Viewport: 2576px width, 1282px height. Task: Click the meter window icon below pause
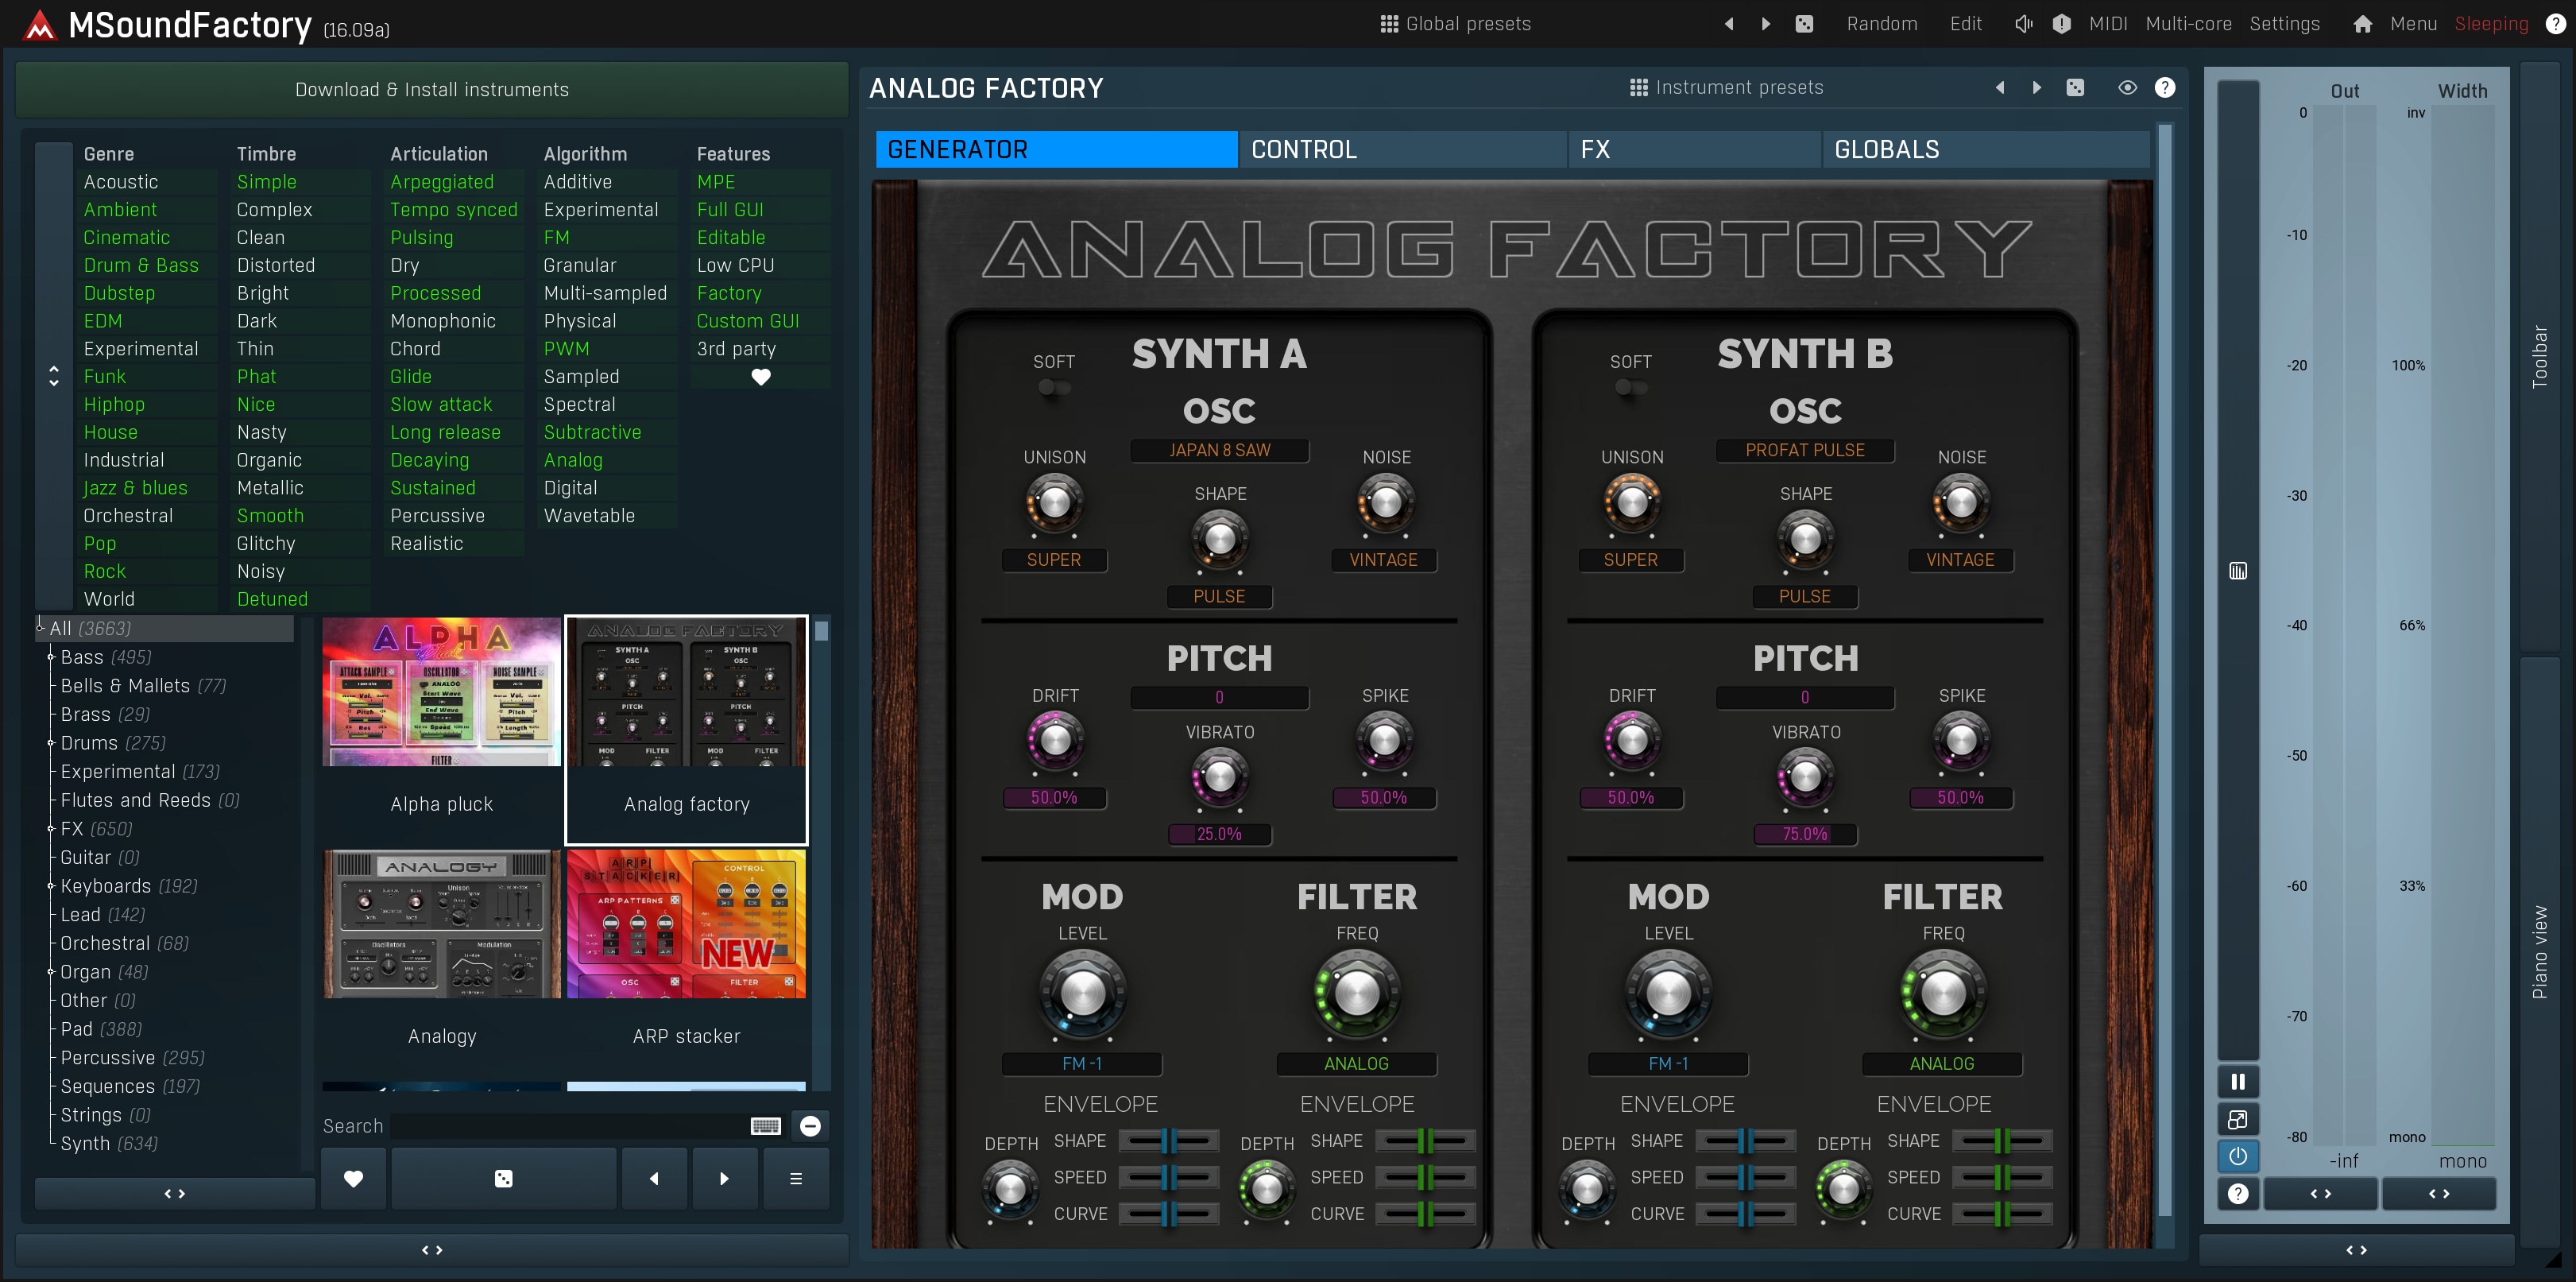(x=2238, y=1120)
